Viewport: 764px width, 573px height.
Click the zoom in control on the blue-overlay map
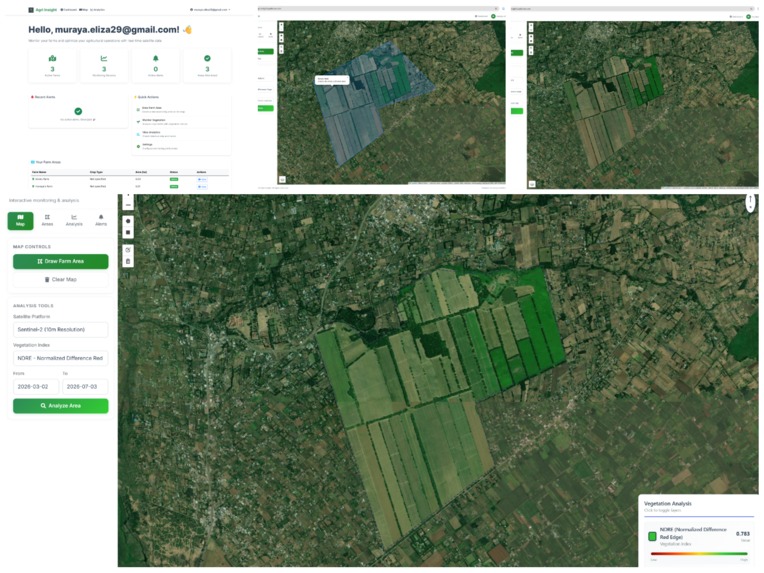[x=281, y=26]
